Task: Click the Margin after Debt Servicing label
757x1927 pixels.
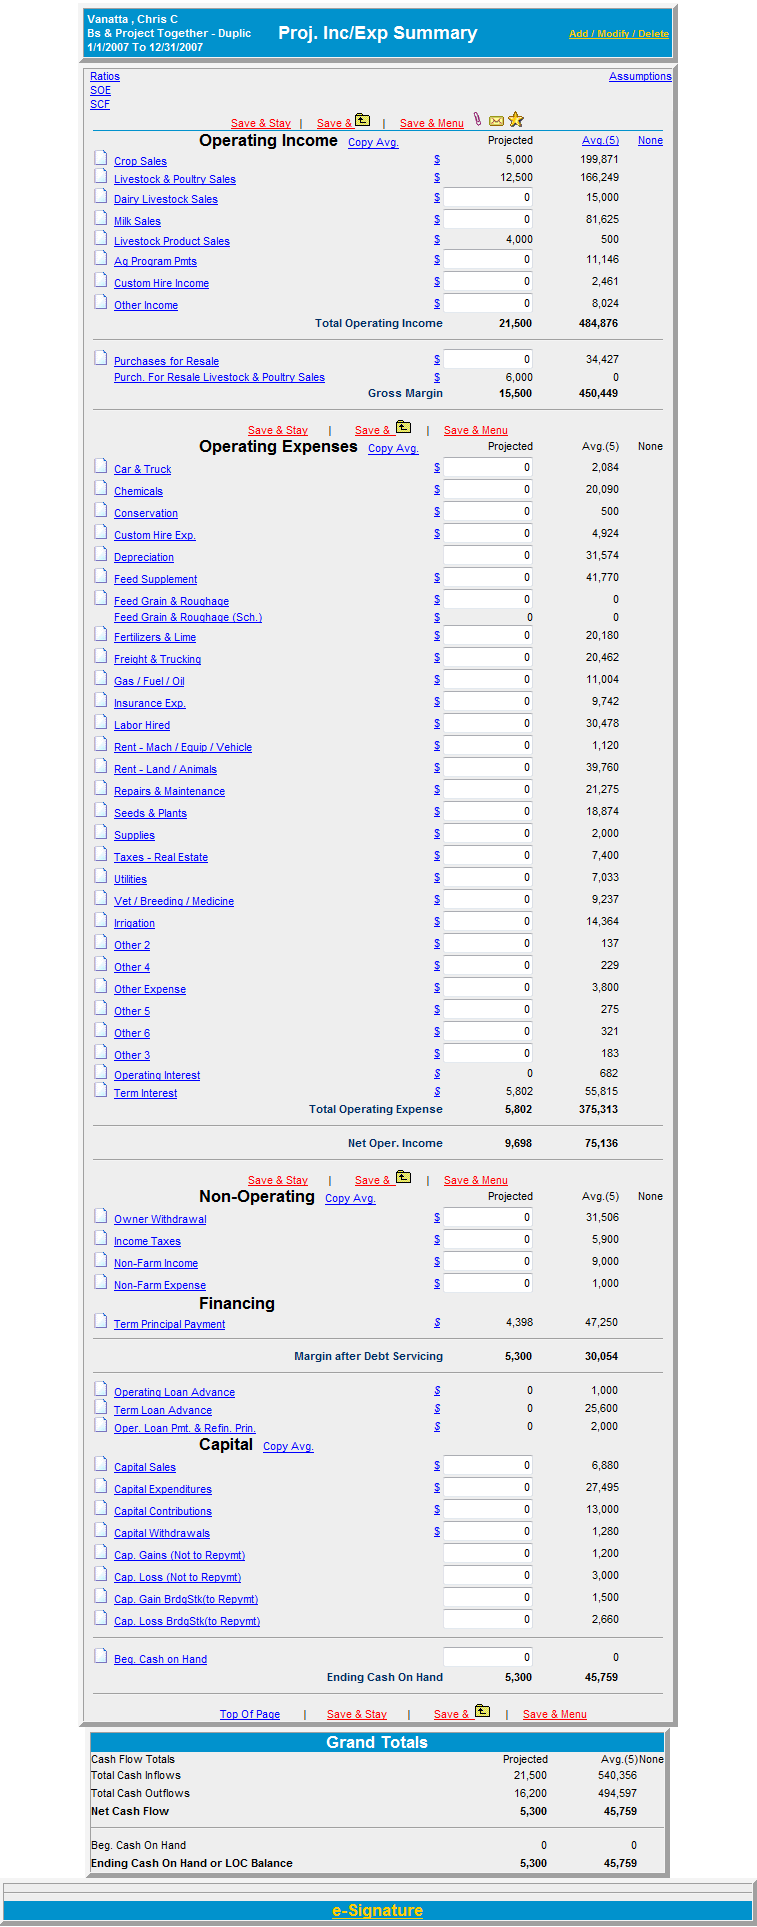Action: (368, 1357)
